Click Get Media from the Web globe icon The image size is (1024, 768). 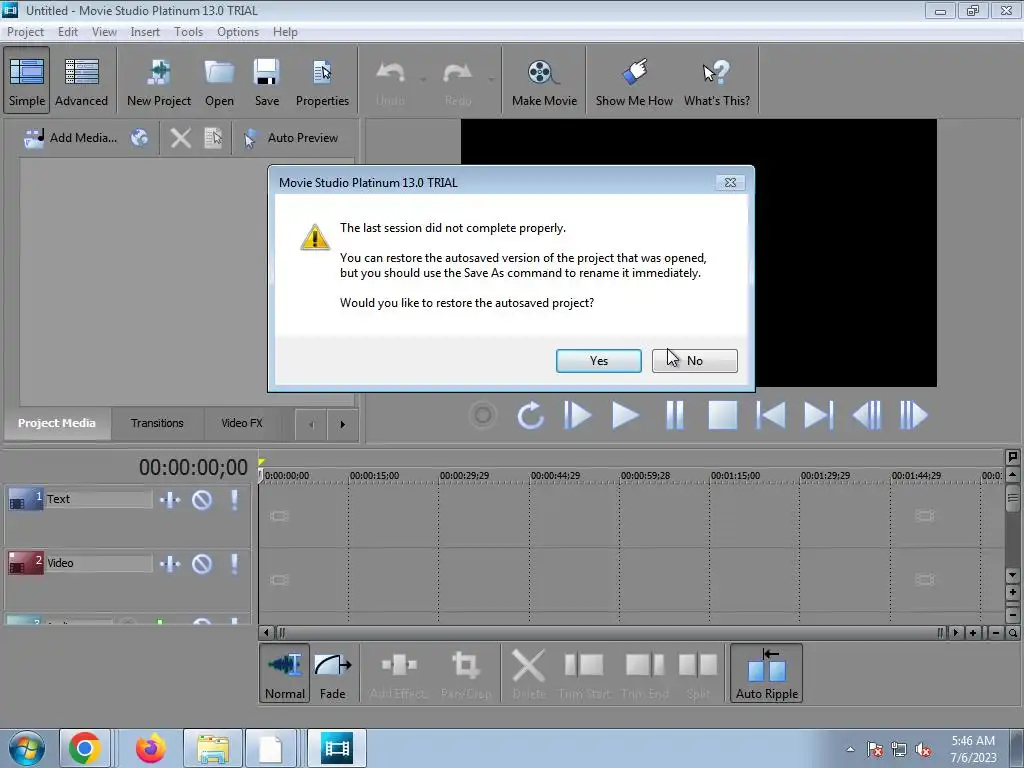tap(139, 138)
